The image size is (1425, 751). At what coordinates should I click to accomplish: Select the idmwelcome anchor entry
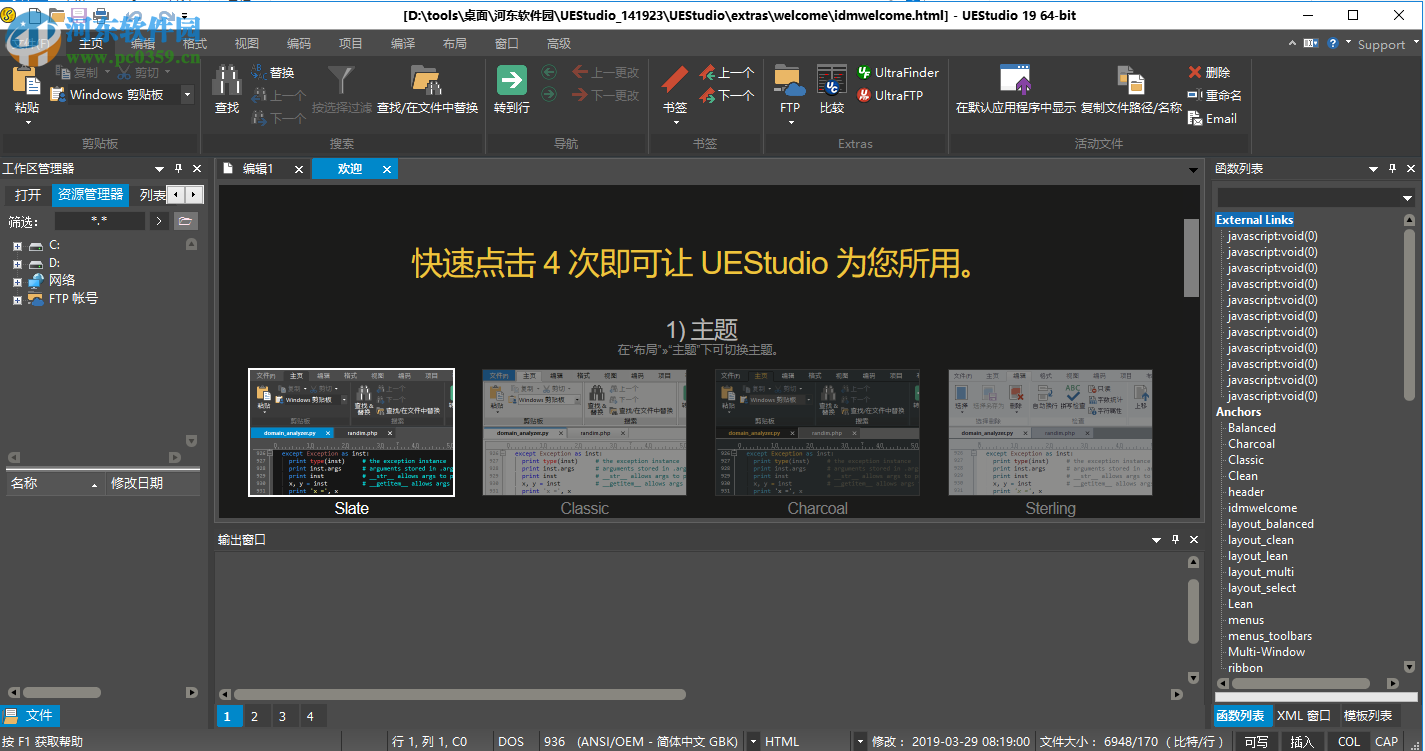click(1263, 508)
